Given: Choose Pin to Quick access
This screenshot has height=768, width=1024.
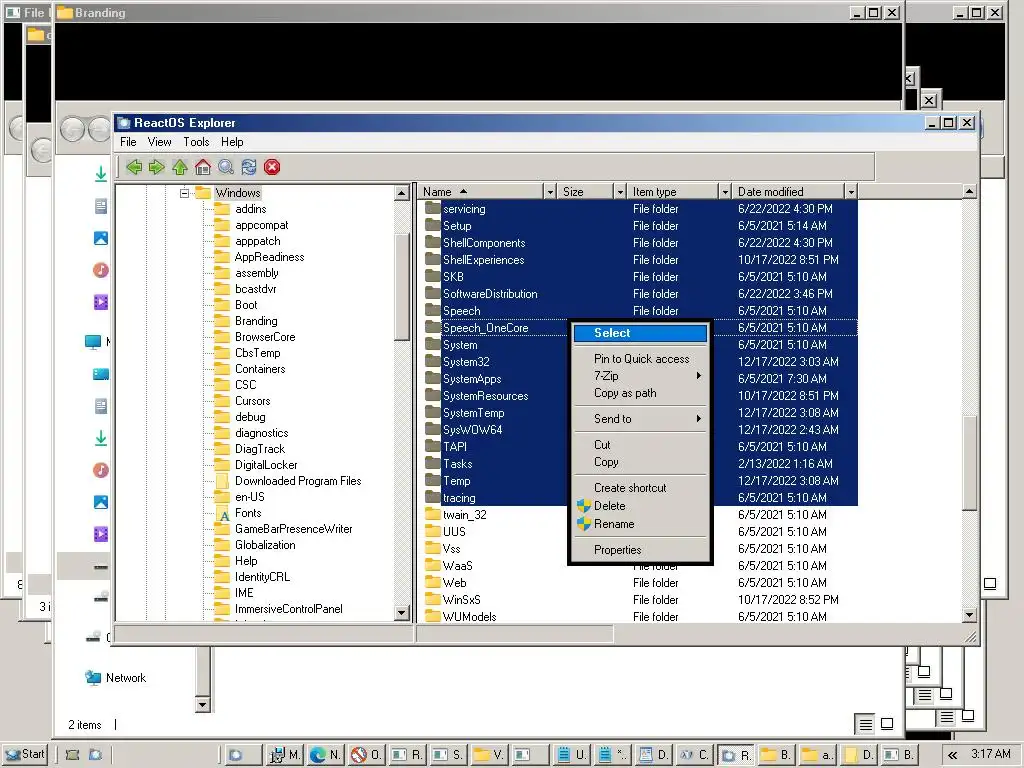Looking at the screenshot, I should click(640, 359).
